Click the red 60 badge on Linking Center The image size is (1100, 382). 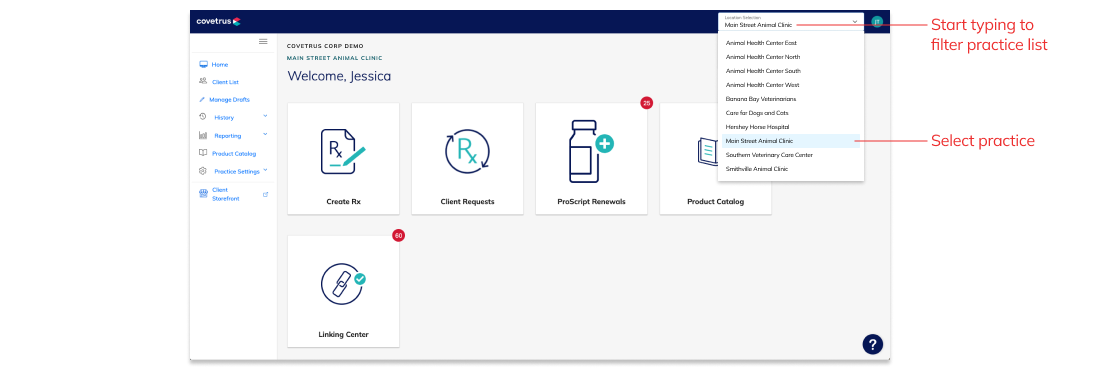click(398, 236)
